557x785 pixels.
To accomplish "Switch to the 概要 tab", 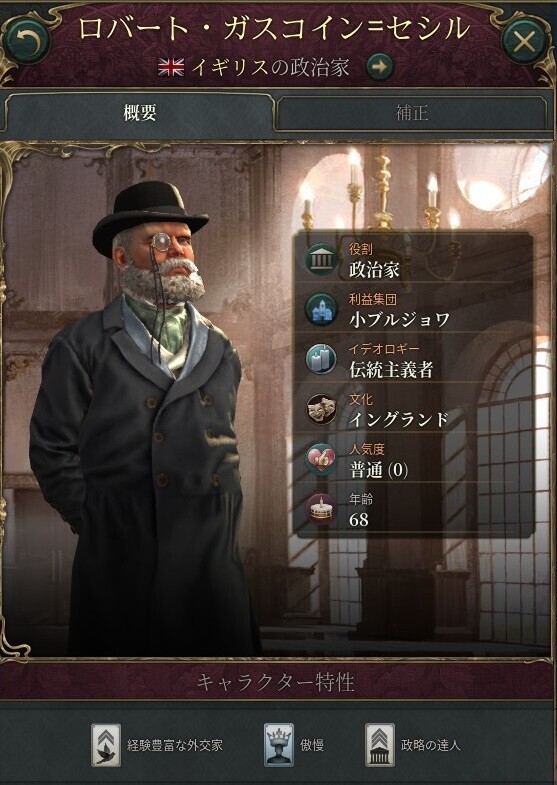I will click(140, 113).
